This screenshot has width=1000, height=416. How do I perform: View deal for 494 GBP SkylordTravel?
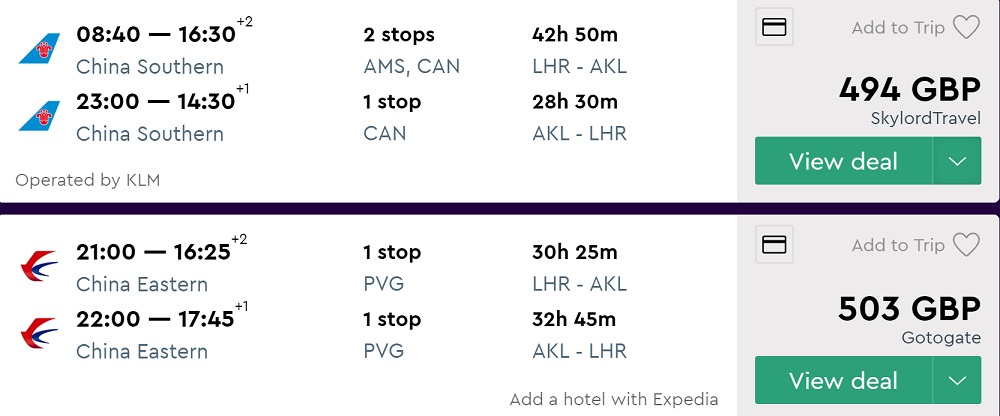(843, 162)
